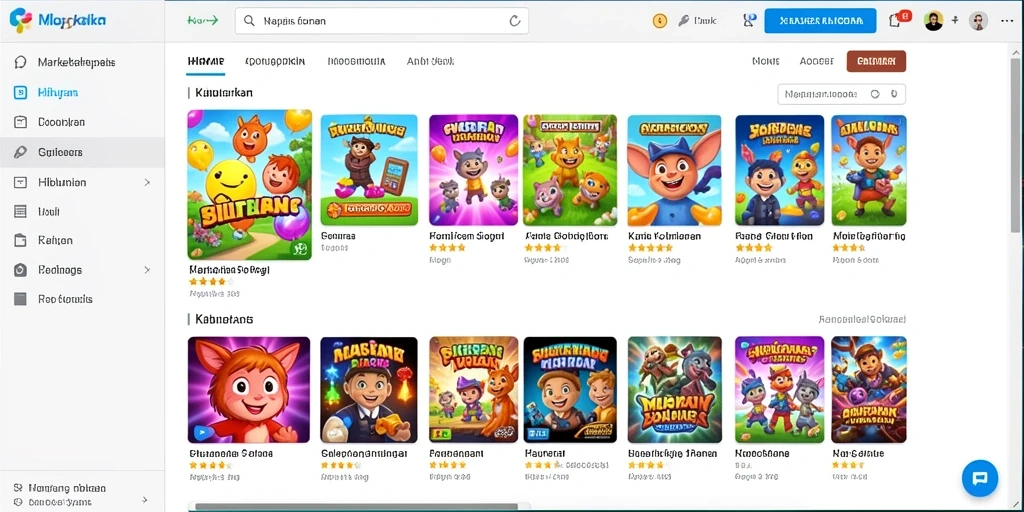Click the blue button in the header
This screenshot has width=1024, height=512.
point(820,21)
